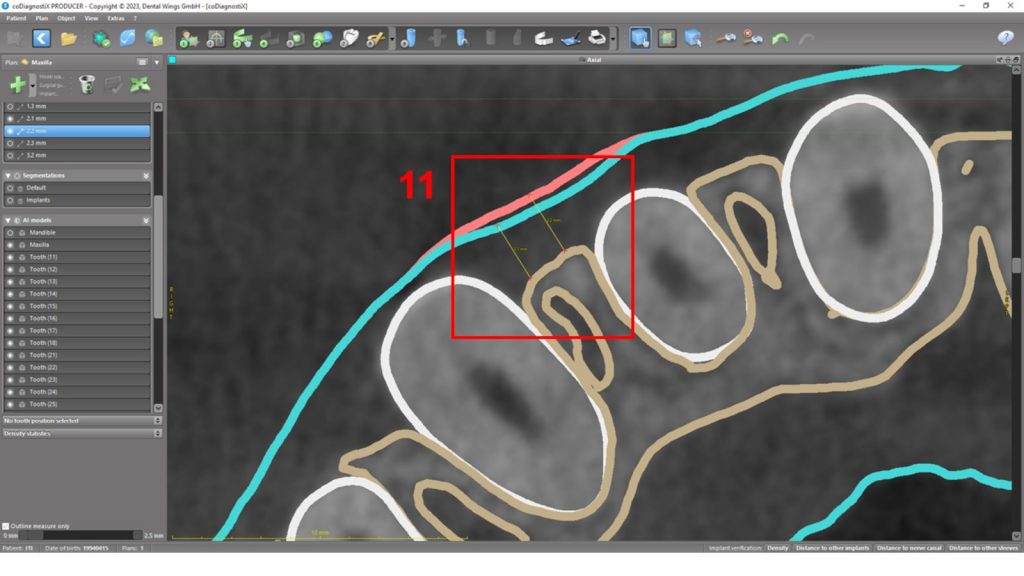This screenshot has height=576, width=1024.
Task: Toggle visibility of the 1.3 mm measurement
Action: pos(10,106)
